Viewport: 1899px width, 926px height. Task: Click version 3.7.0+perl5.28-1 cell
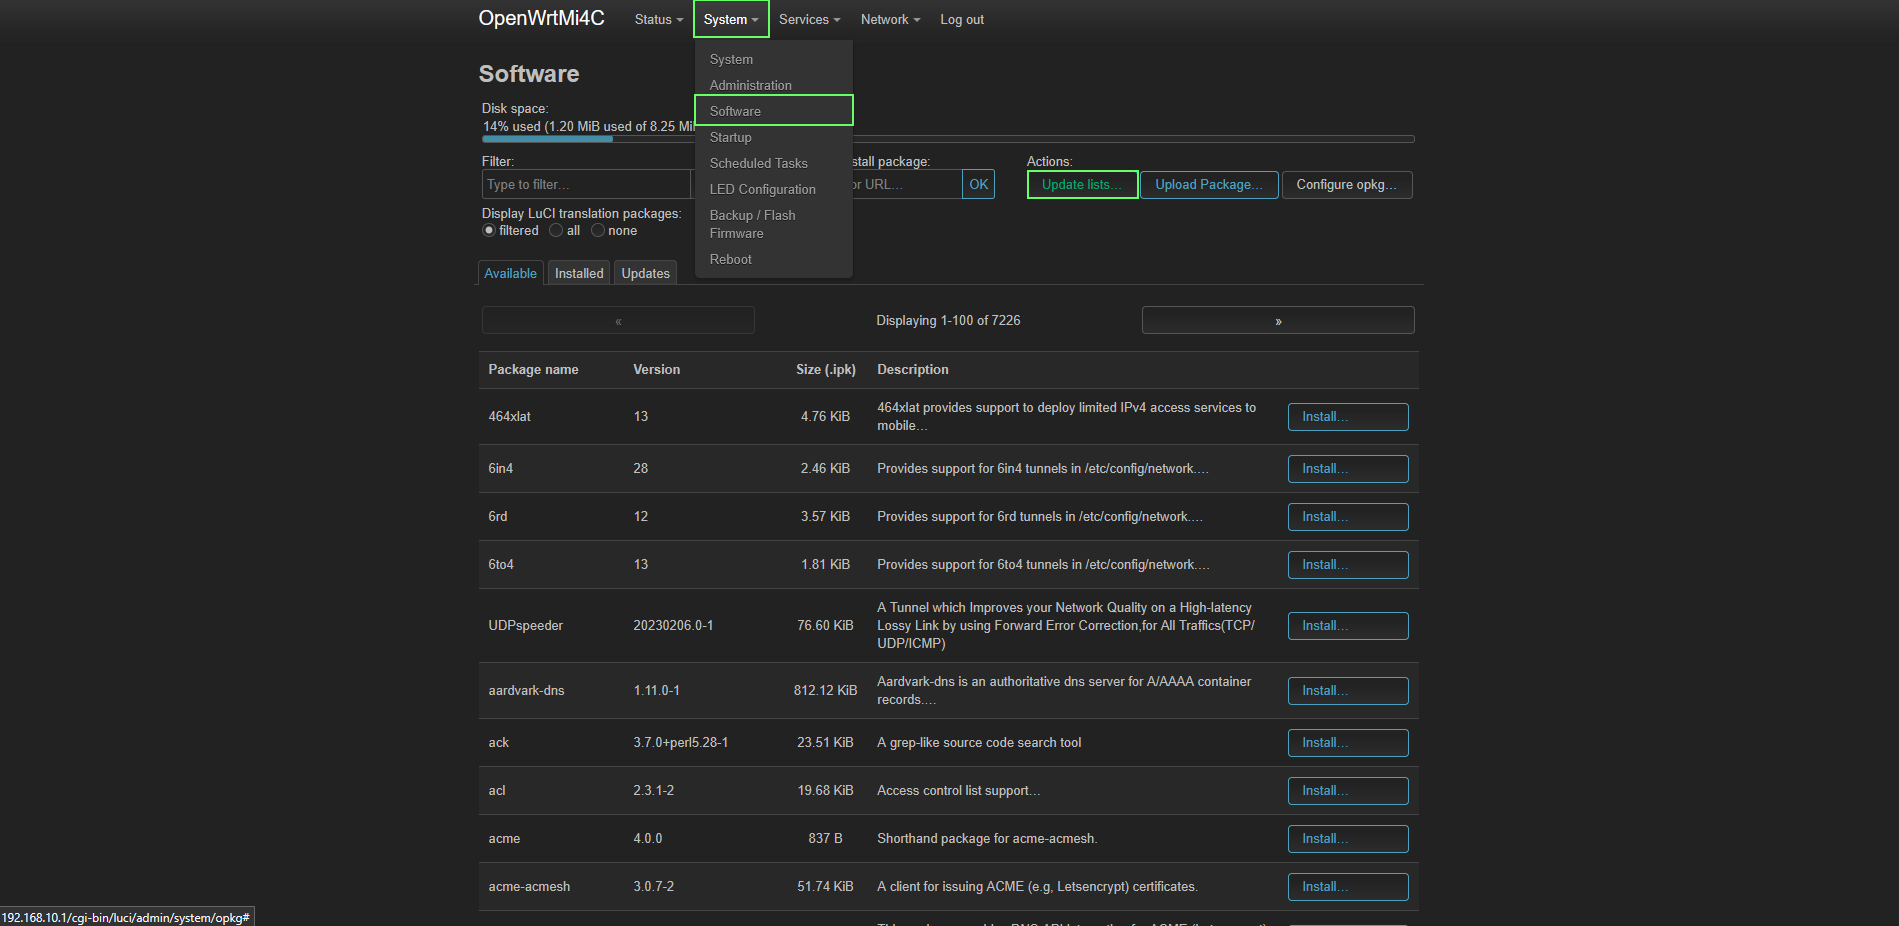pos(680,742)
